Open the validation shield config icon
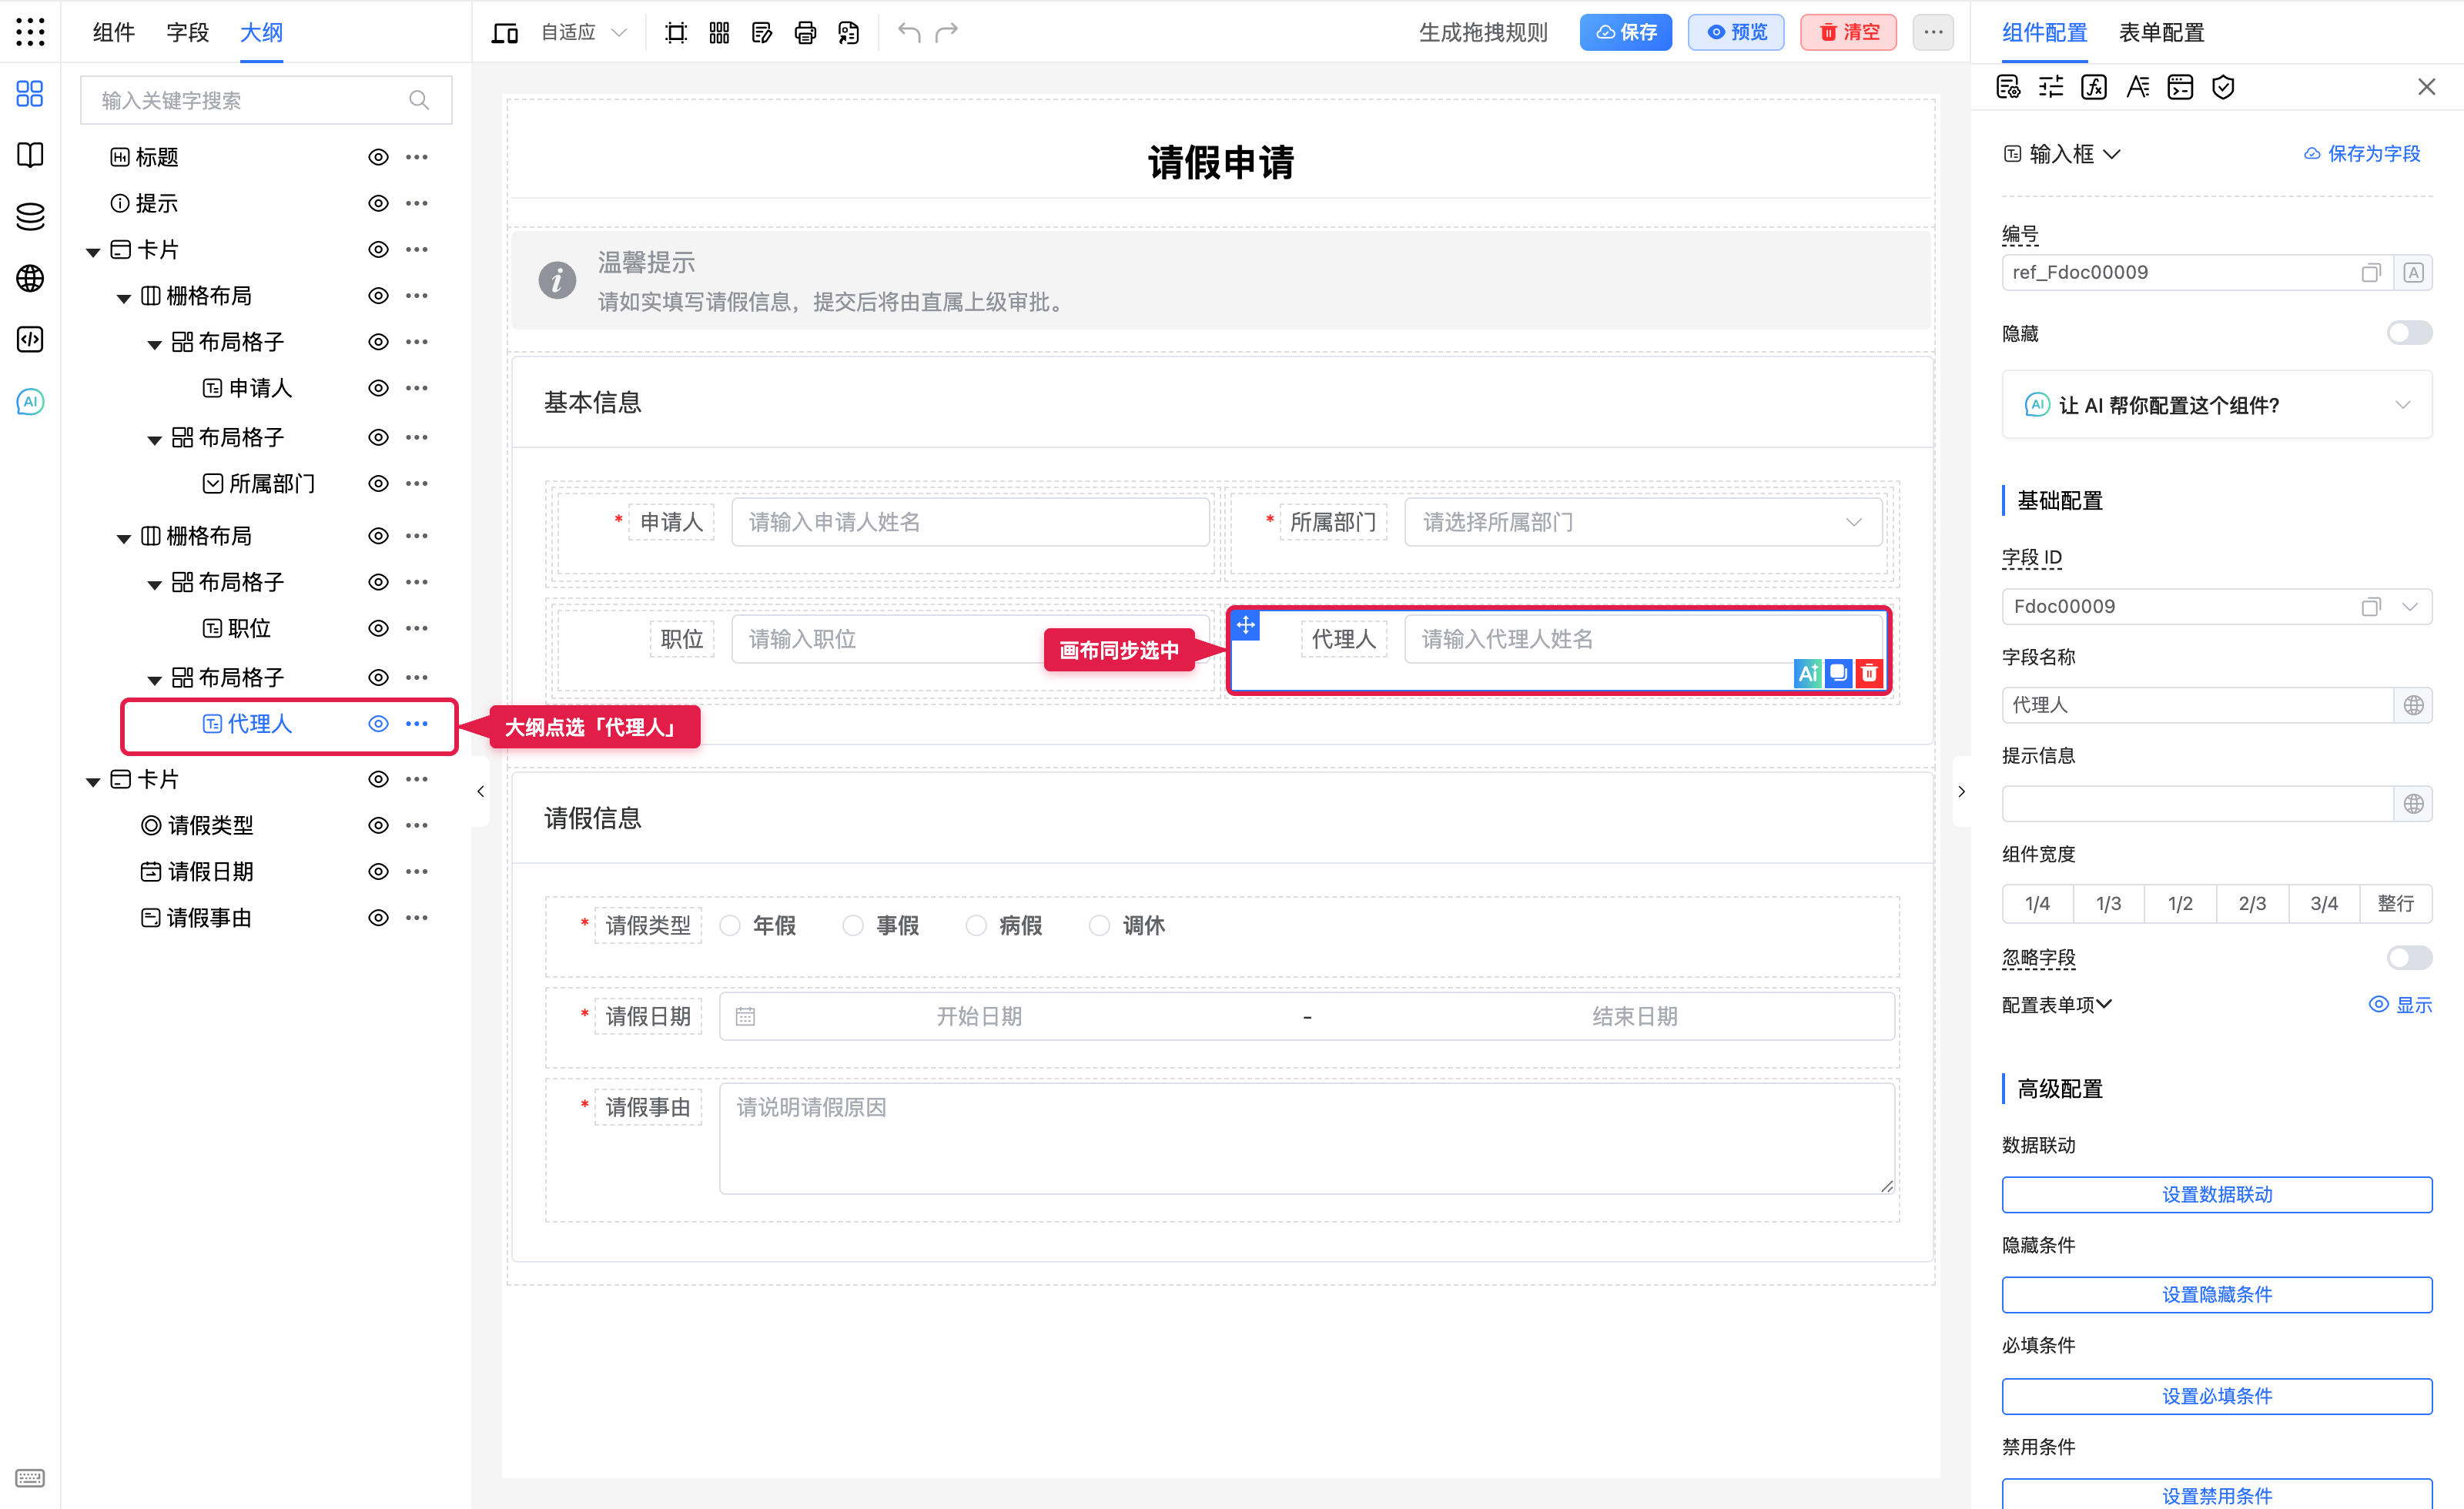 pos(2223,87)
